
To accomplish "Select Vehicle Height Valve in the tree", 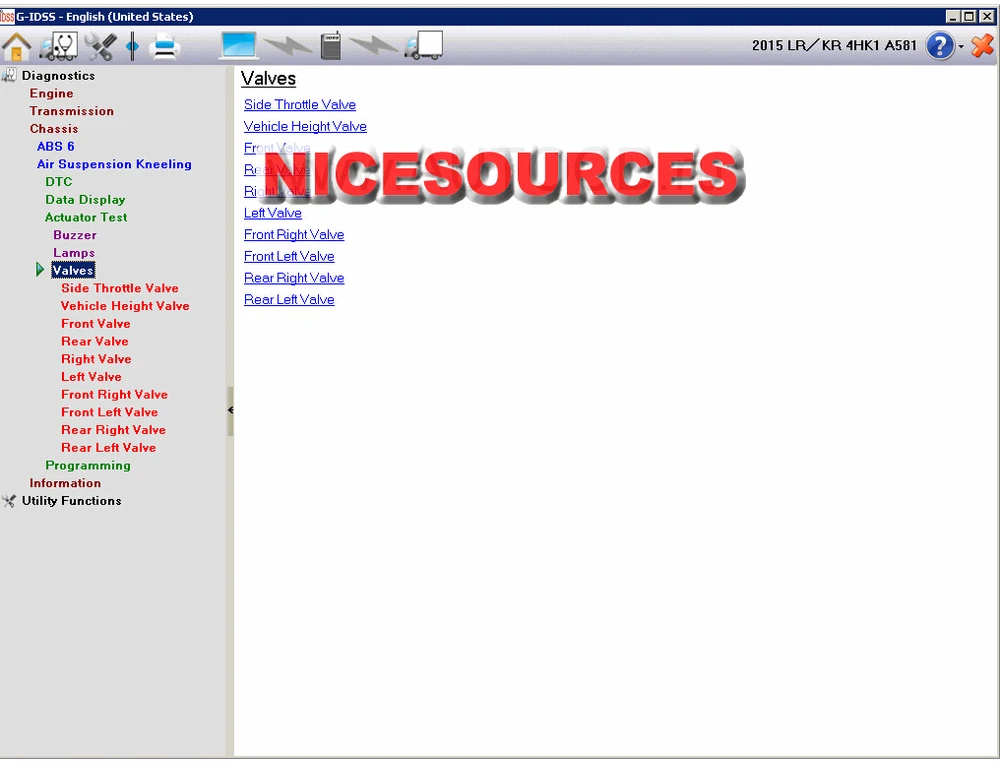I will coord(125,306).
